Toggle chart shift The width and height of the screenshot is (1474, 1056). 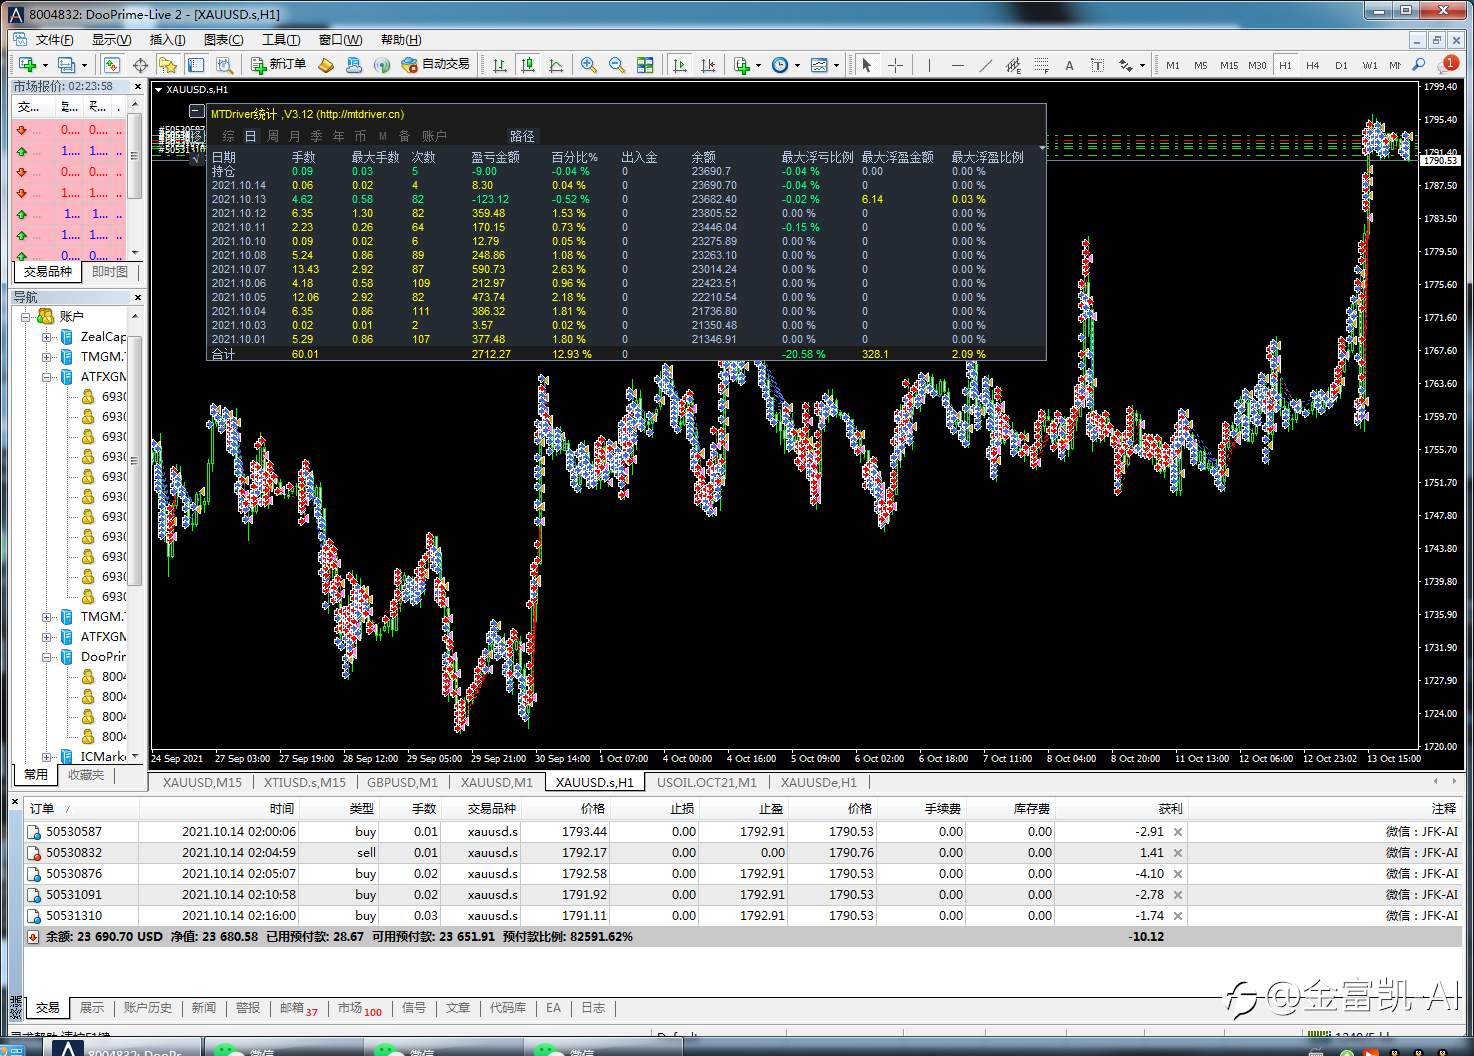click(x=708, y=65)
